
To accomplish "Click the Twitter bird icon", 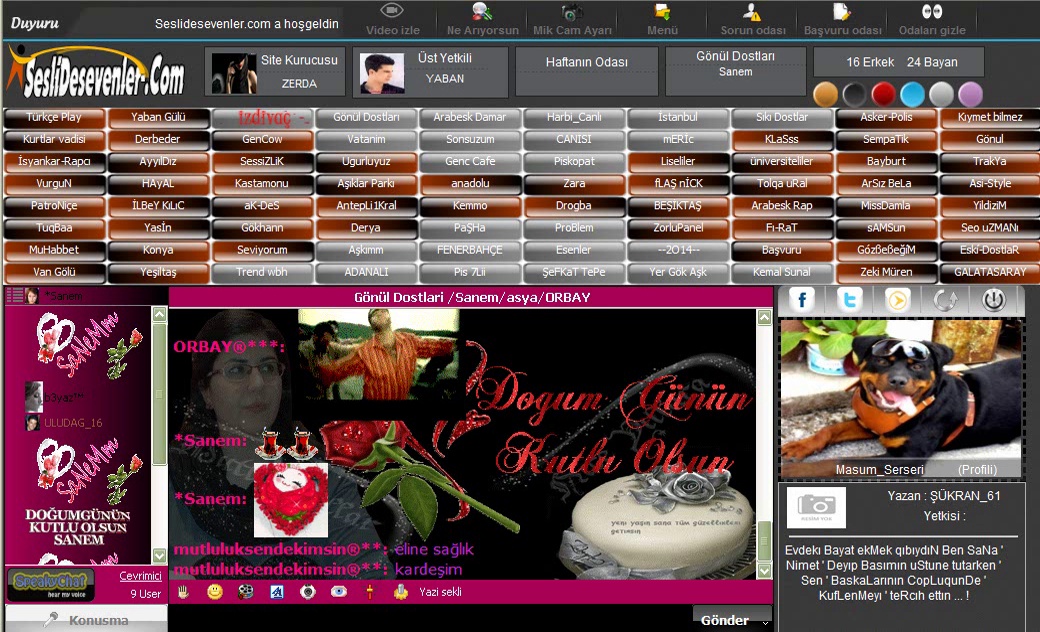I will (850, 300).
